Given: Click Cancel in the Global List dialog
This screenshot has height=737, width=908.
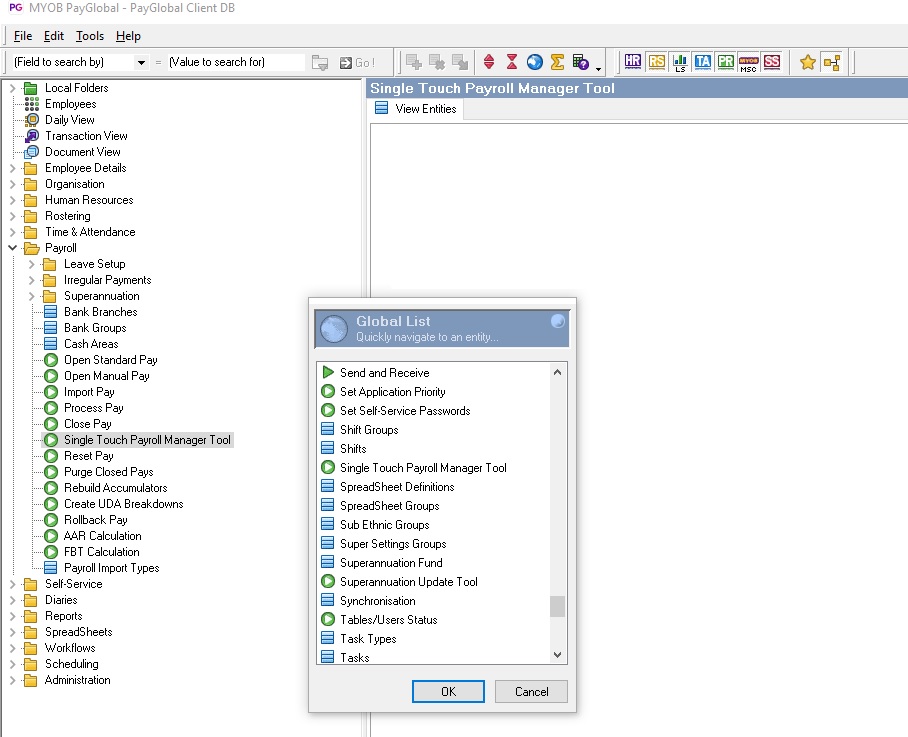Looking at the screenshot, I should tap(532, 691).
